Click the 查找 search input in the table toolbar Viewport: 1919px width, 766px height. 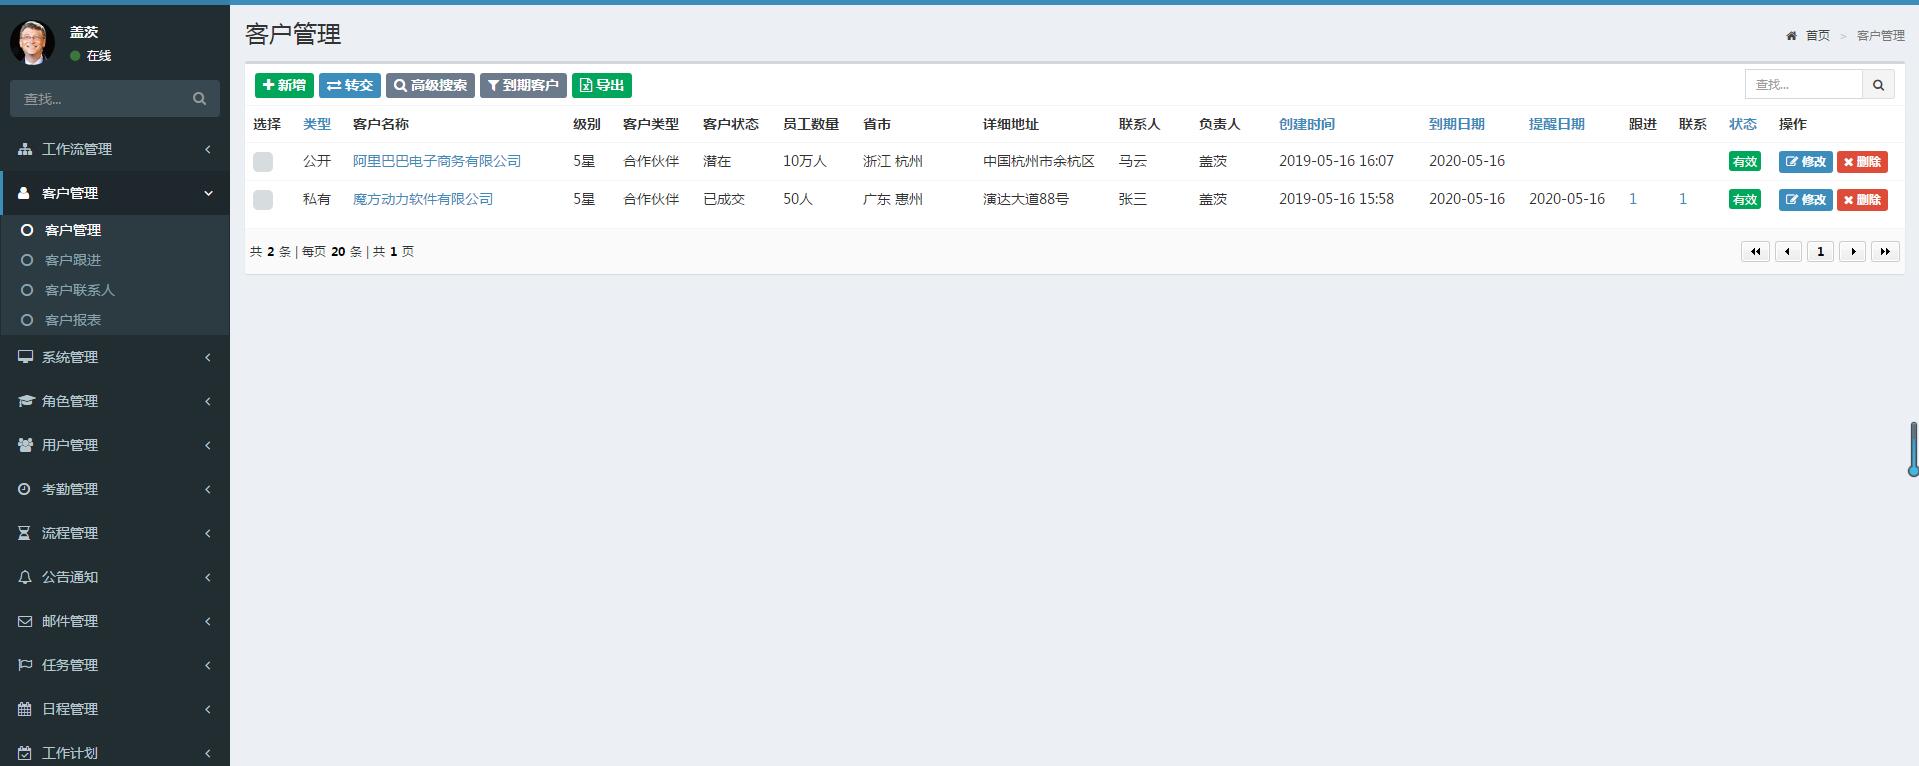[x=1803, y=85]
